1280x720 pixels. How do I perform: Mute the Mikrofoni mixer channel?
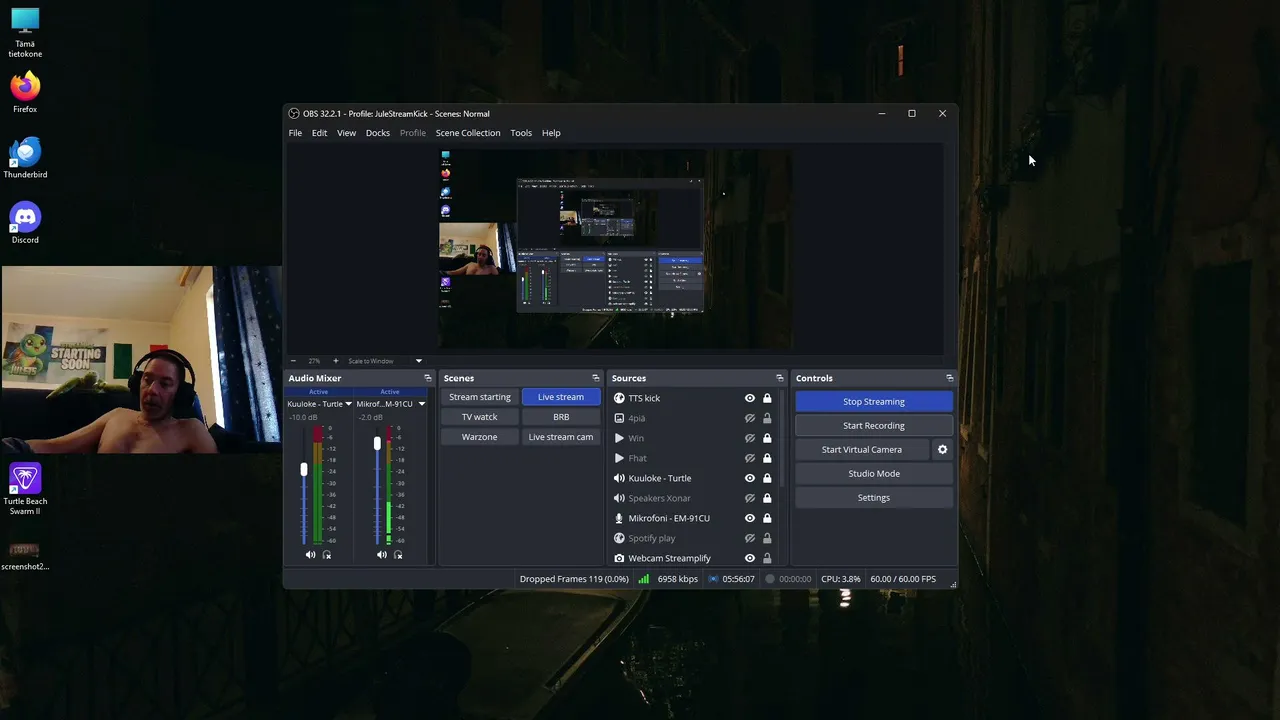tap(381, 555)
